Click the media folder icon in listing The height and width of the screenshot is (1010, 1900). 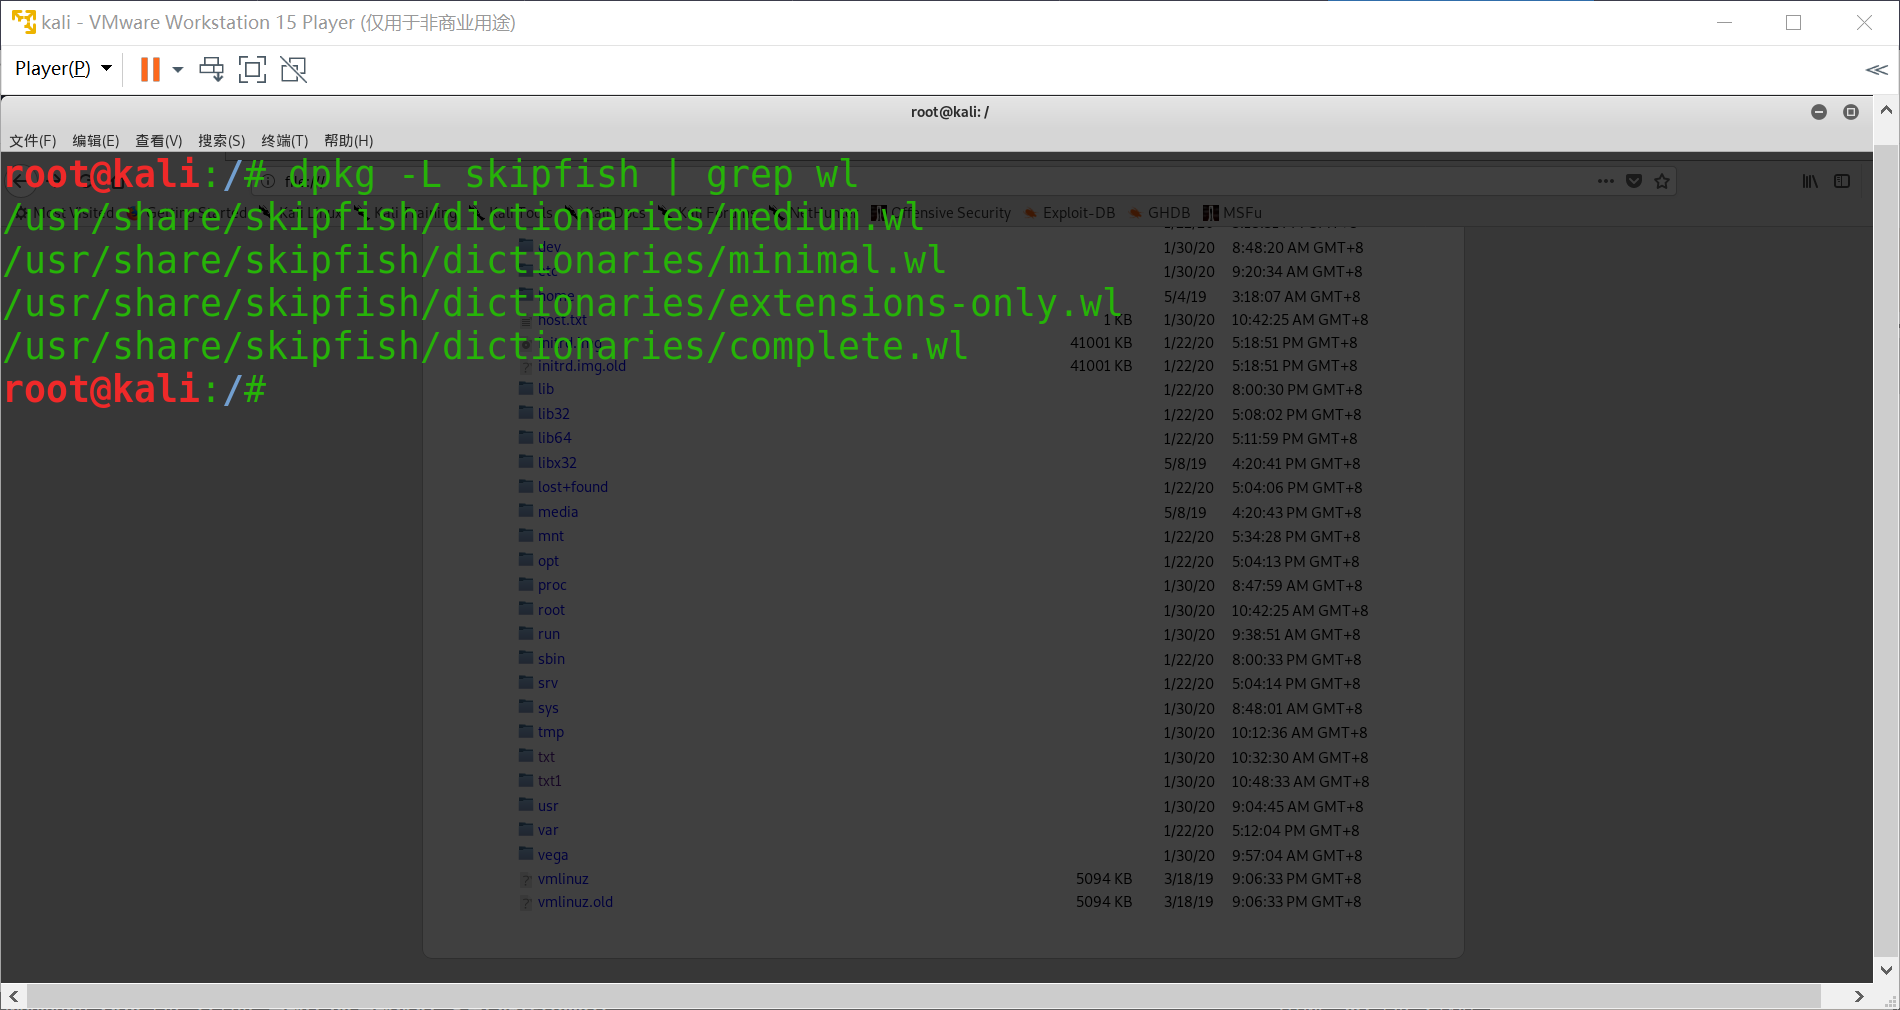[x=526, y=511]
